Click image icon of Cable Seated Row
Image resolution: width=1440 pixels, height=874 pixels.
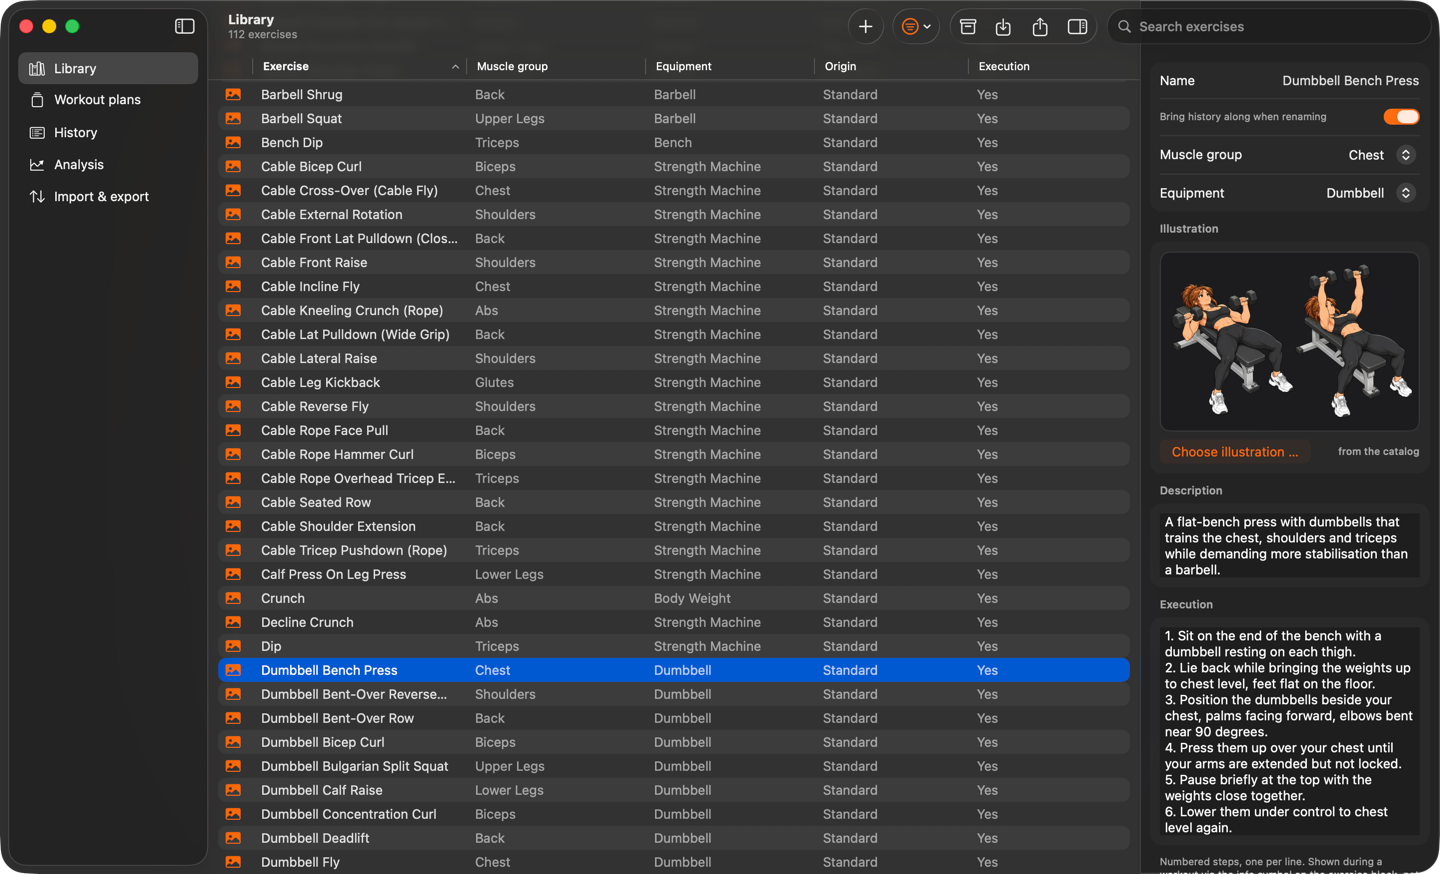233,502
